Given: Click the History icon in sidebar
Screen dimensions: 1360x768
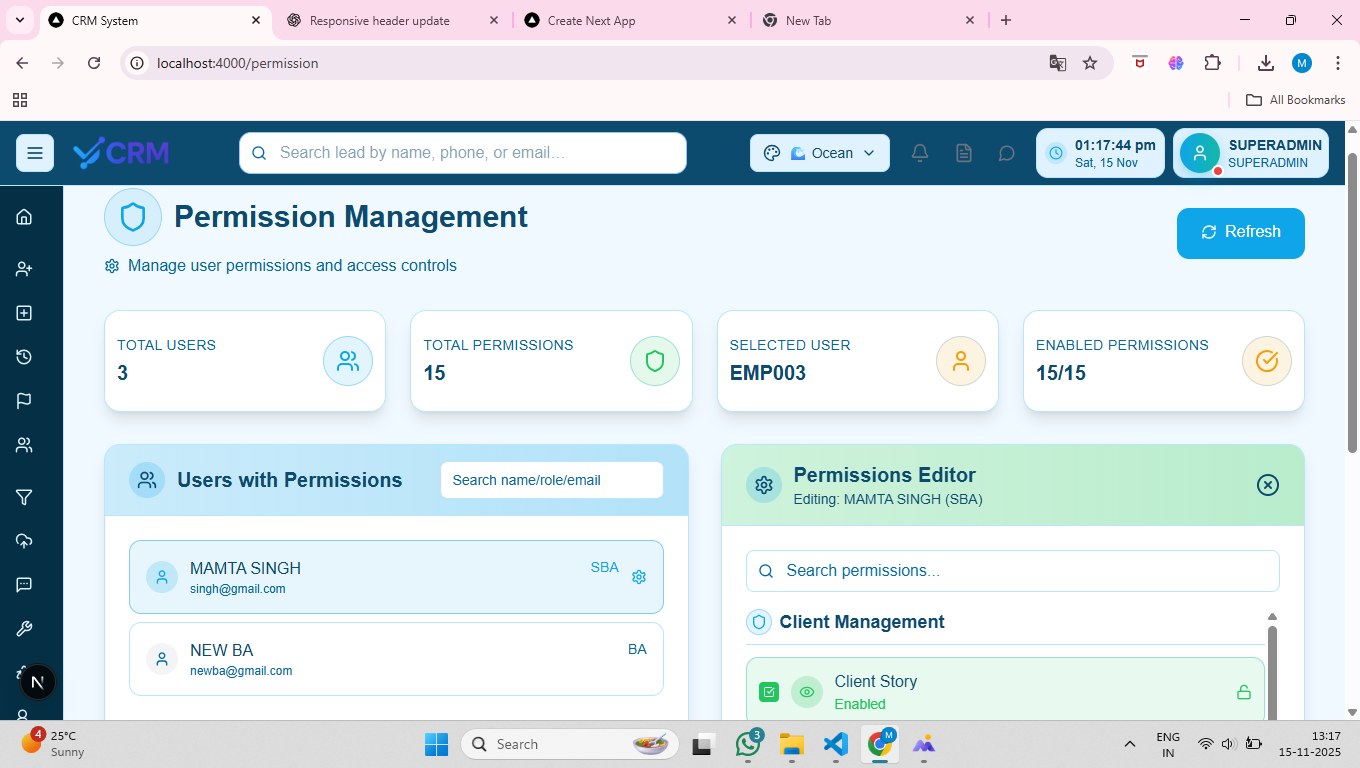Looking at the screenshot, I should pos(23,356).
